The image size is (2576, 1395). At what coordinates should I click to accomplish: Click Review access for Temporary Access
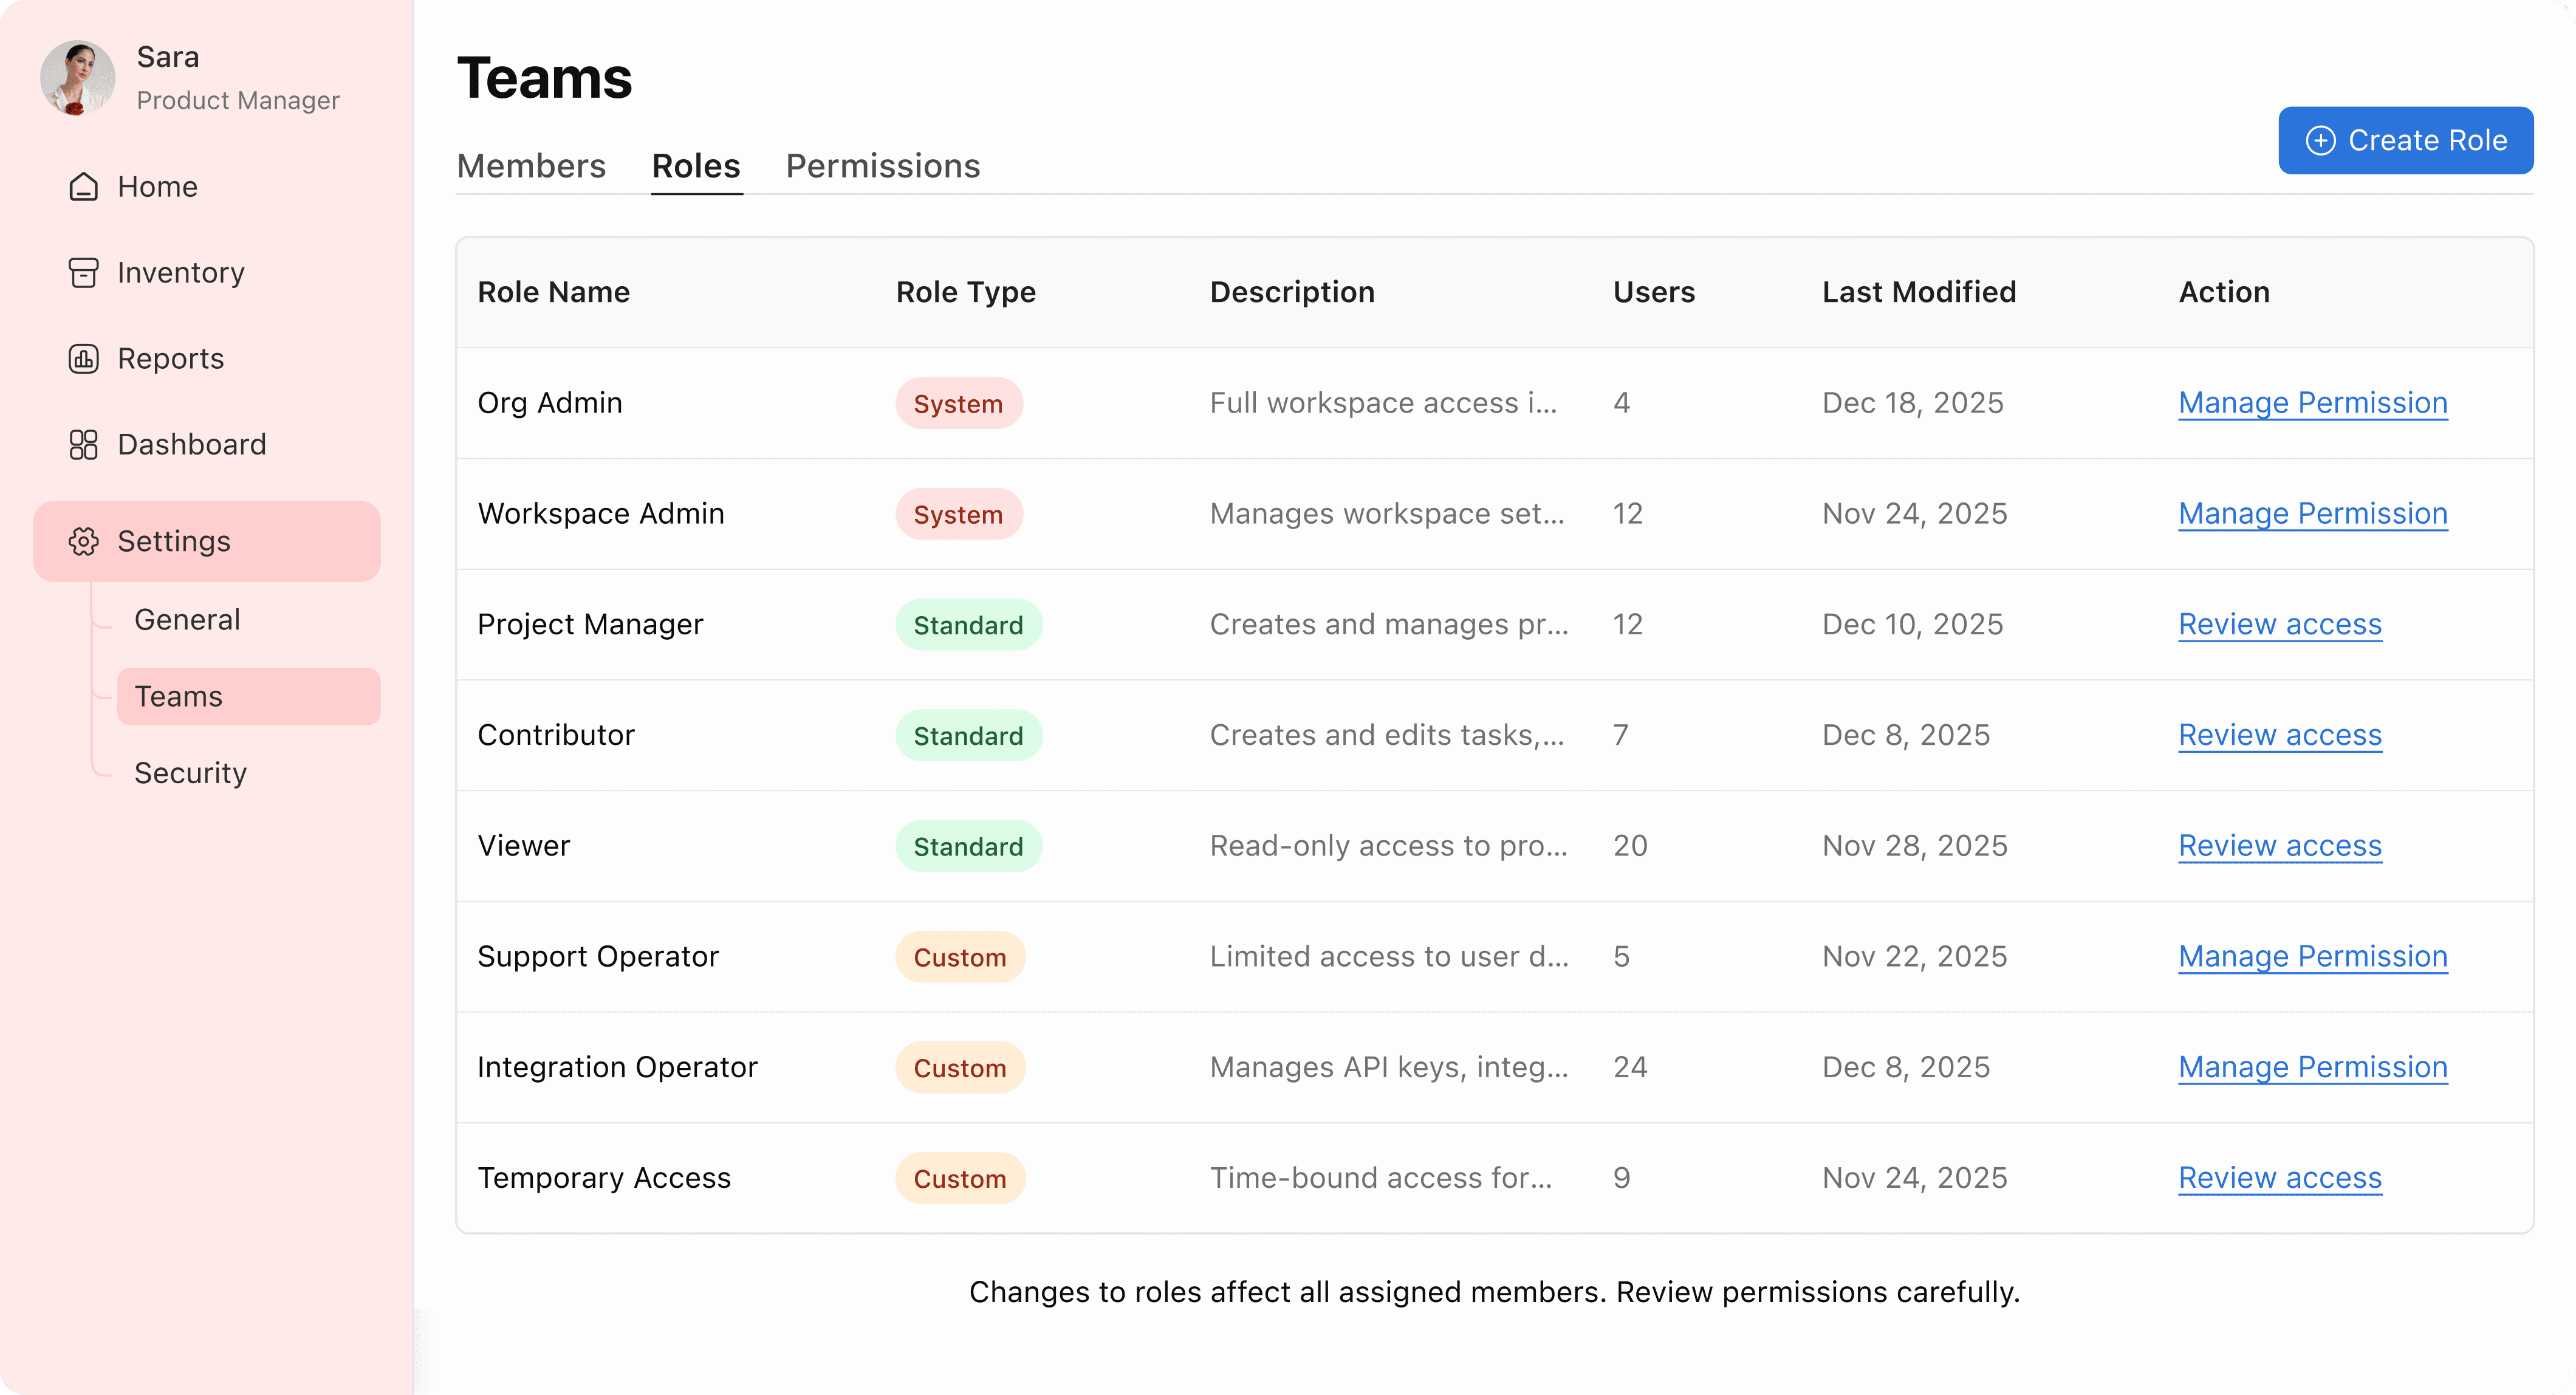pos(2280,1178)
